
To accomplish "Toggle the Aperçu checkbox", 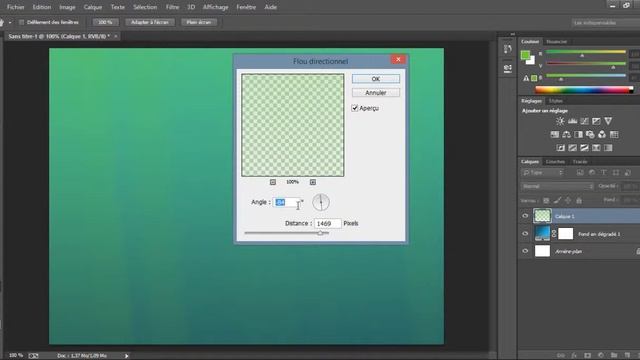I will (355, 108).
